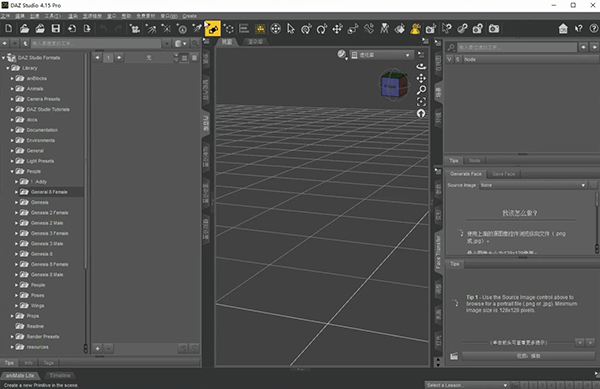Select the Node Selection arrow tool
The height and width of the screenshot is (389, 600).
coord(291,29)
